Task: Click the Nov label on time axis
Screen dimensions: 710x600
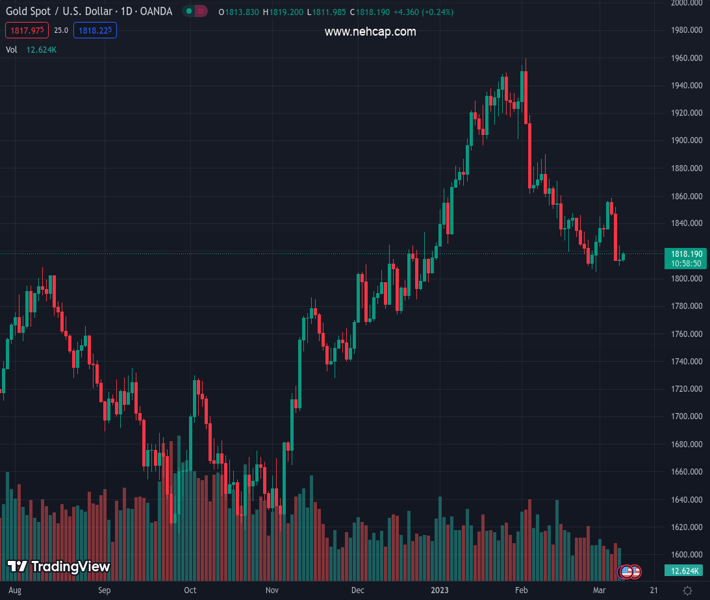Action: point(272,591)
